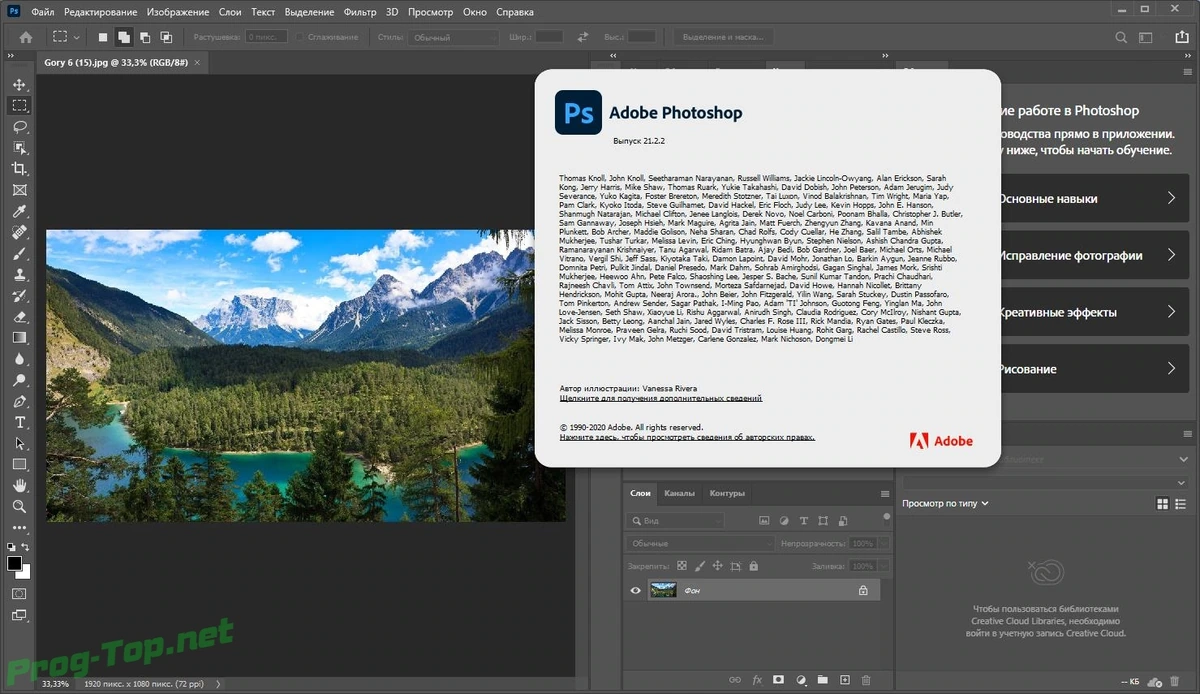This screenshot has height=694, width=1200.
Task: Select the Path Selection tool
Action: (x=19, y=444)
